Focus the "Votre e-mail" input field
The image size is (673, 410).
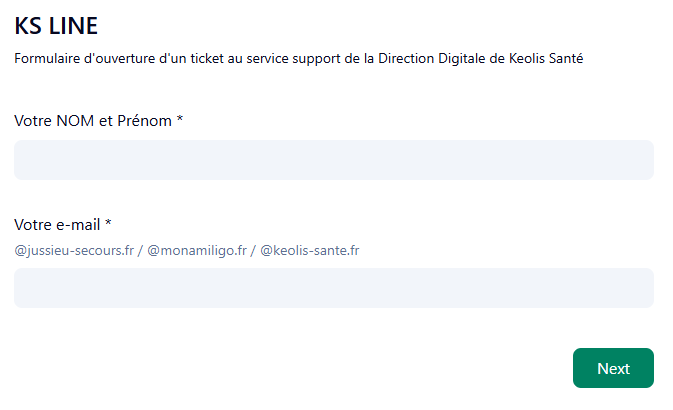point(333,288)
